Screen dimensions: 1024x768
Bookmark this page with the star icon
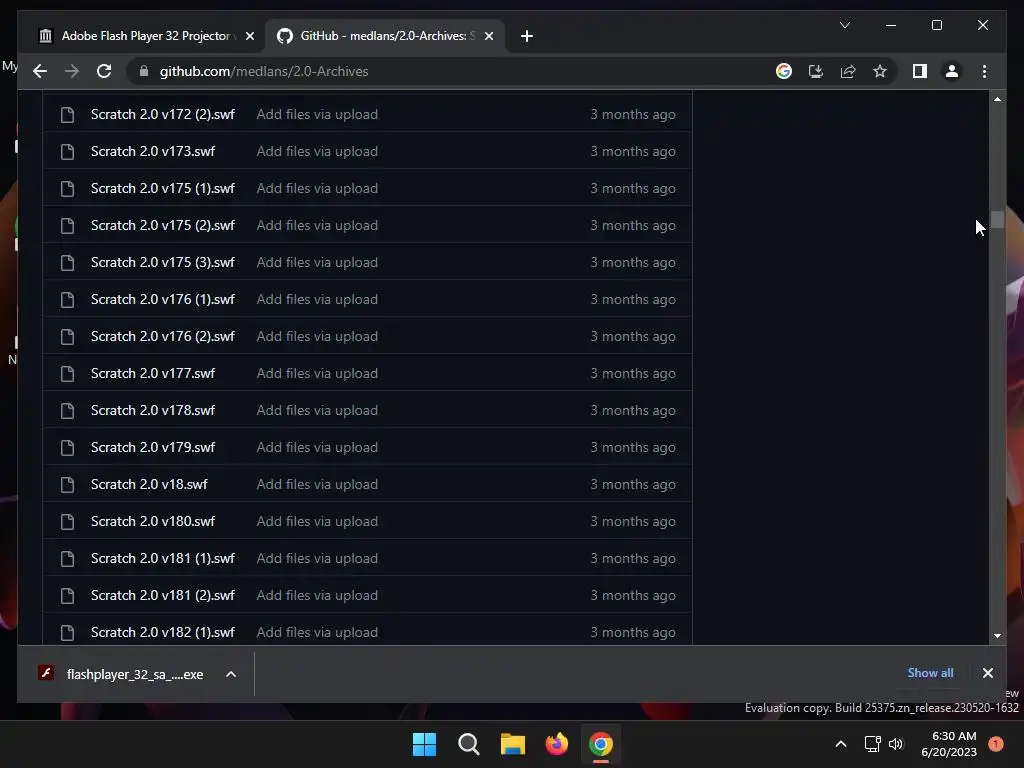click(x=880, y=71)
